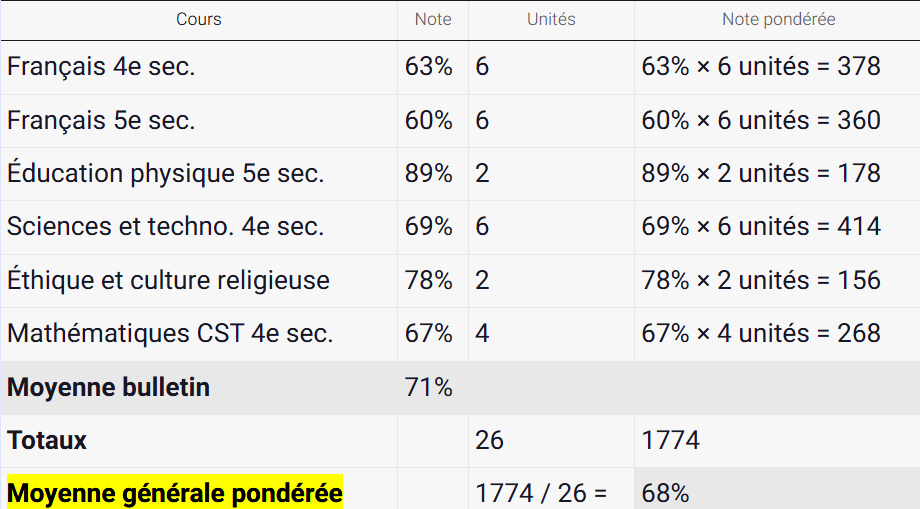Click the Note column header
This screenshot has height=509, width=920.
coord(433,20)
